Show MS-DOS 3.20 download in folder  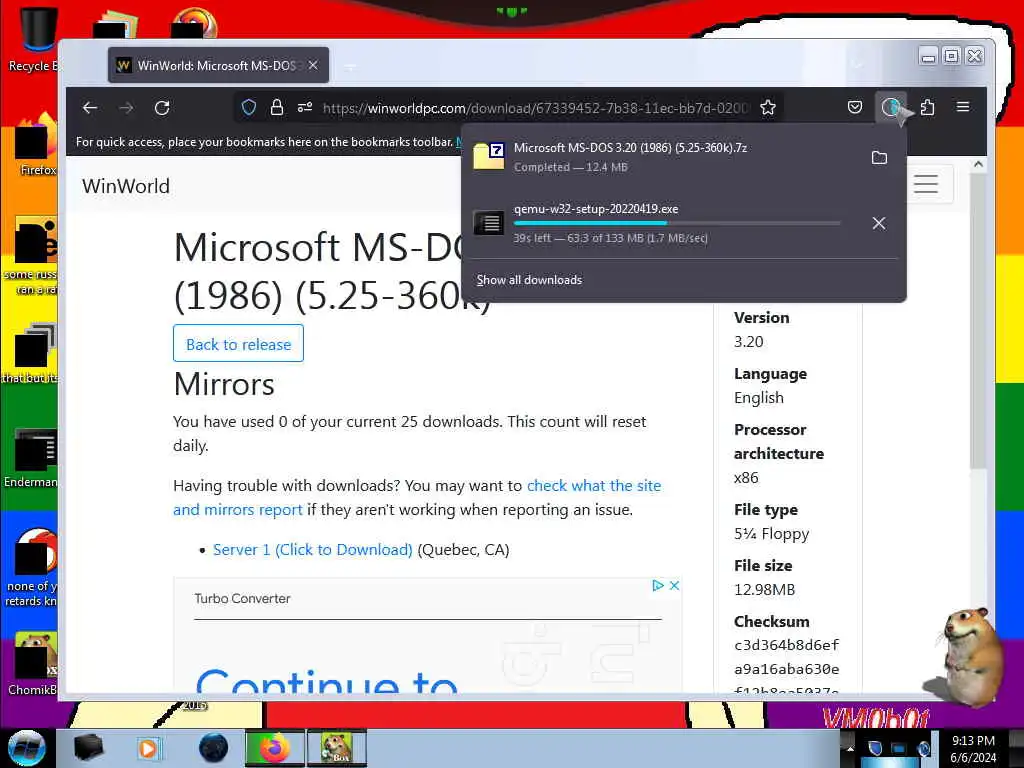pyautogui.click(x=880, y=157)
